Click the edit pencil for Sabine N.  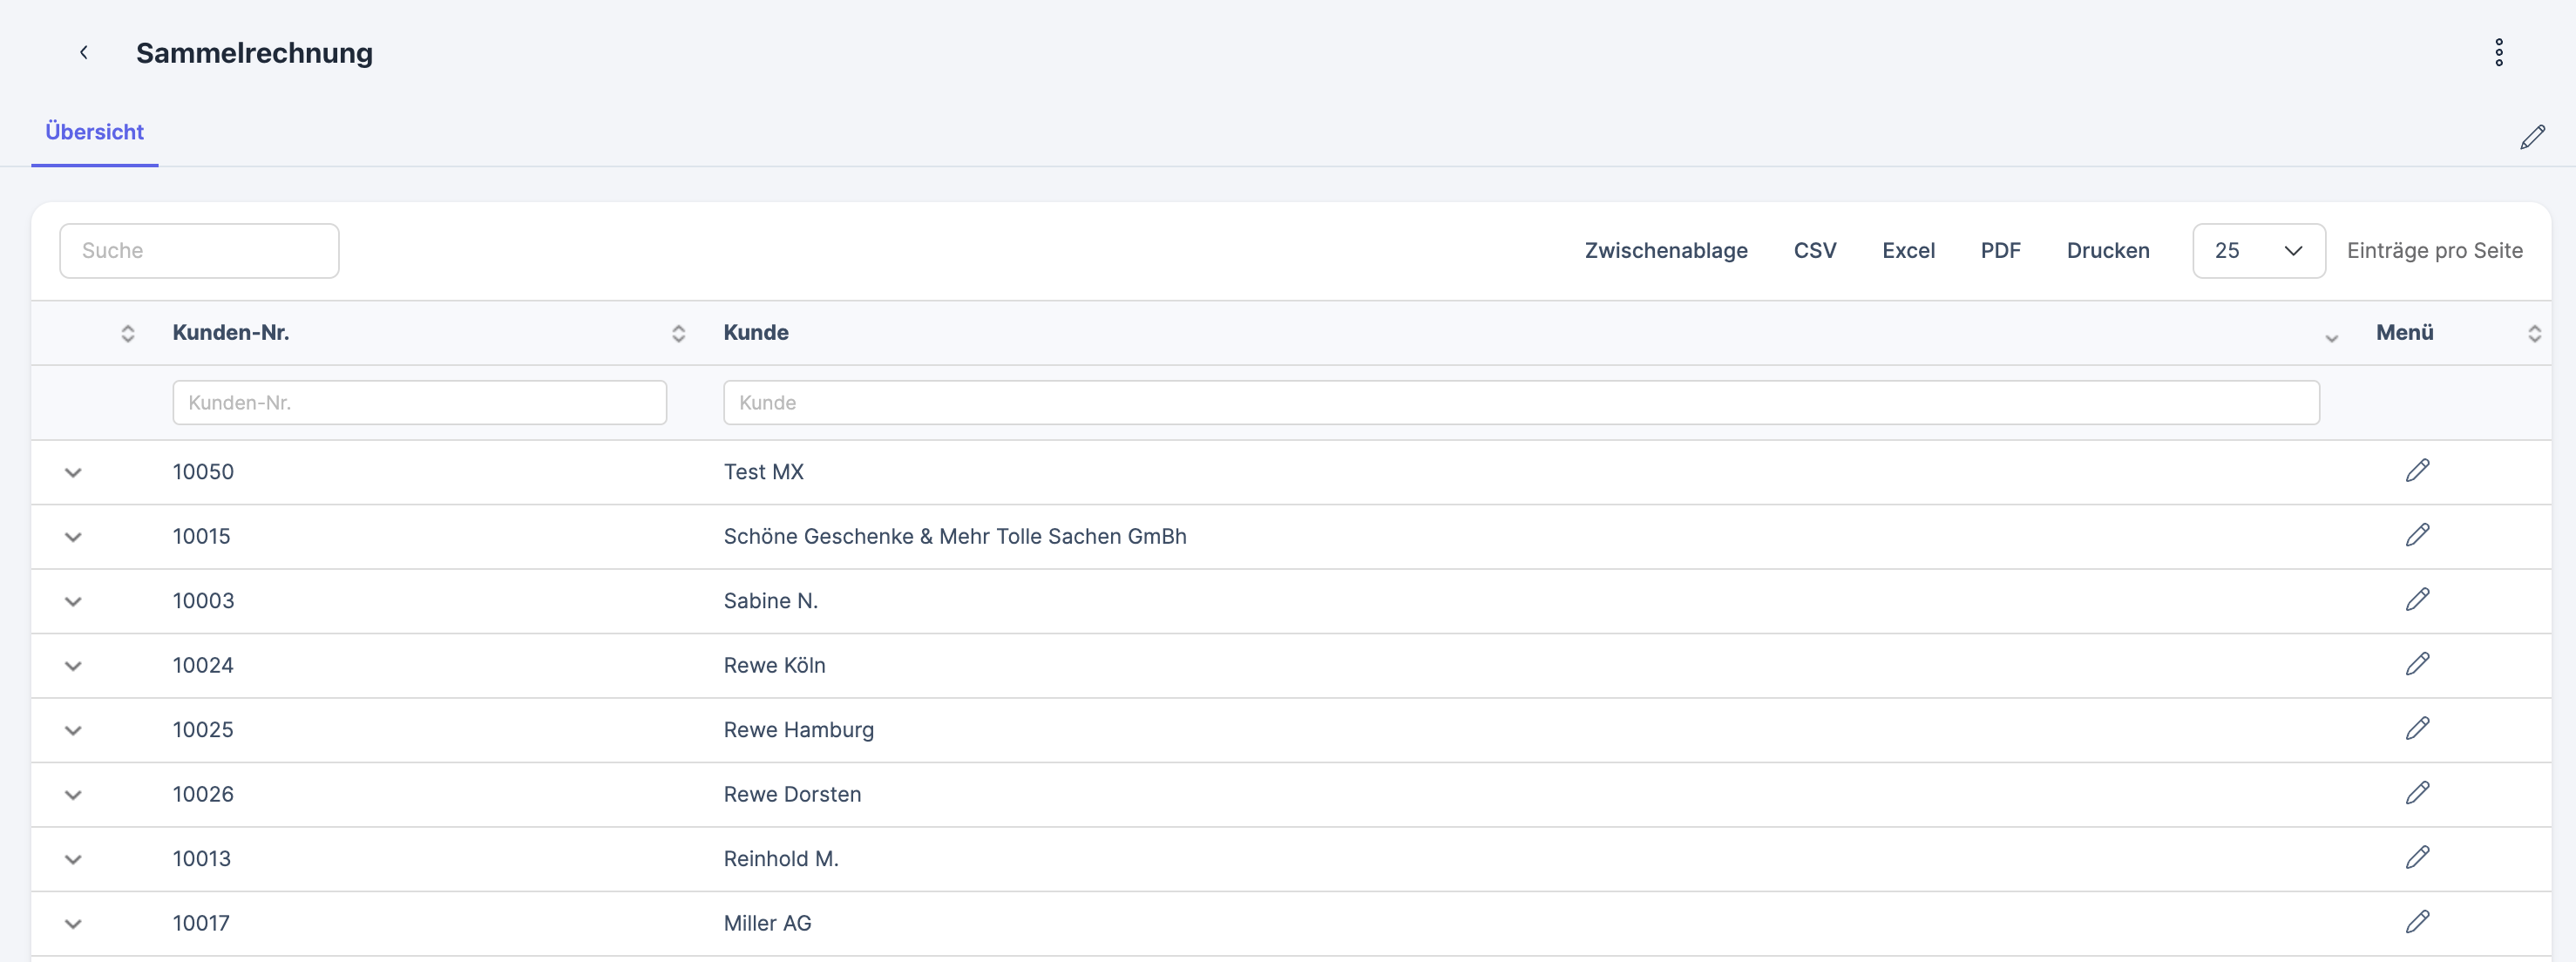[2416, 600]
